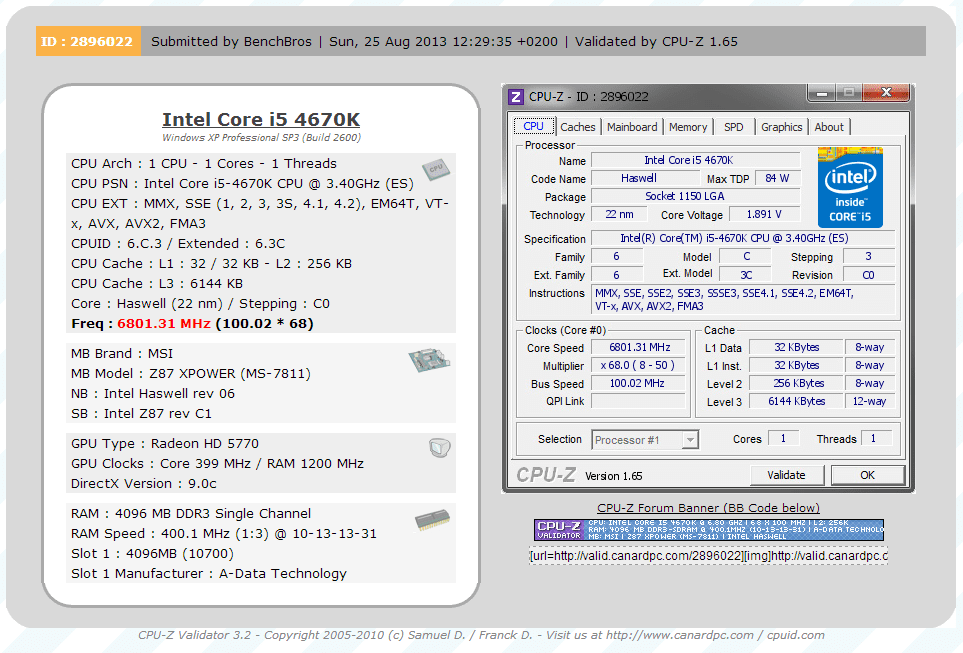Switch to the CPU tab
The image size is (963, 653).
[x=534, y=126]
